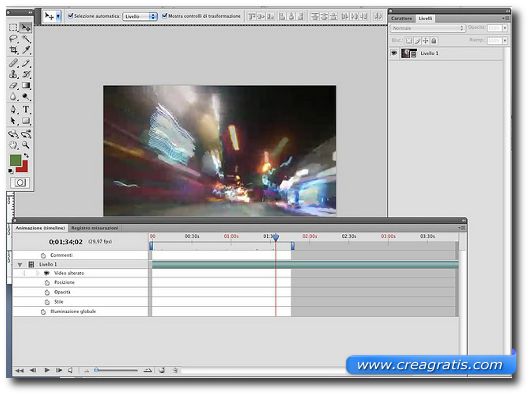The image size is (530, 396).
Task: Go to the first frame of timeline
Action: 20,371
